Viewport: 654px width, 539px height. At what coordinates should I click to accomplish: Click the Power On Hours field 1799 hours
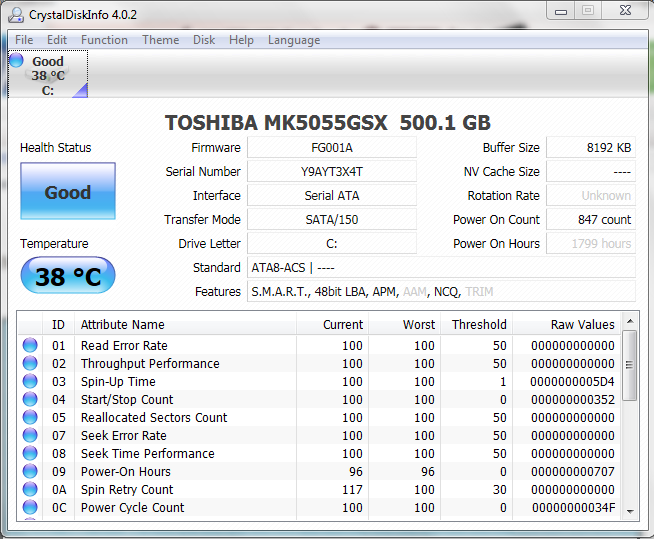click(x=591, y=244)
